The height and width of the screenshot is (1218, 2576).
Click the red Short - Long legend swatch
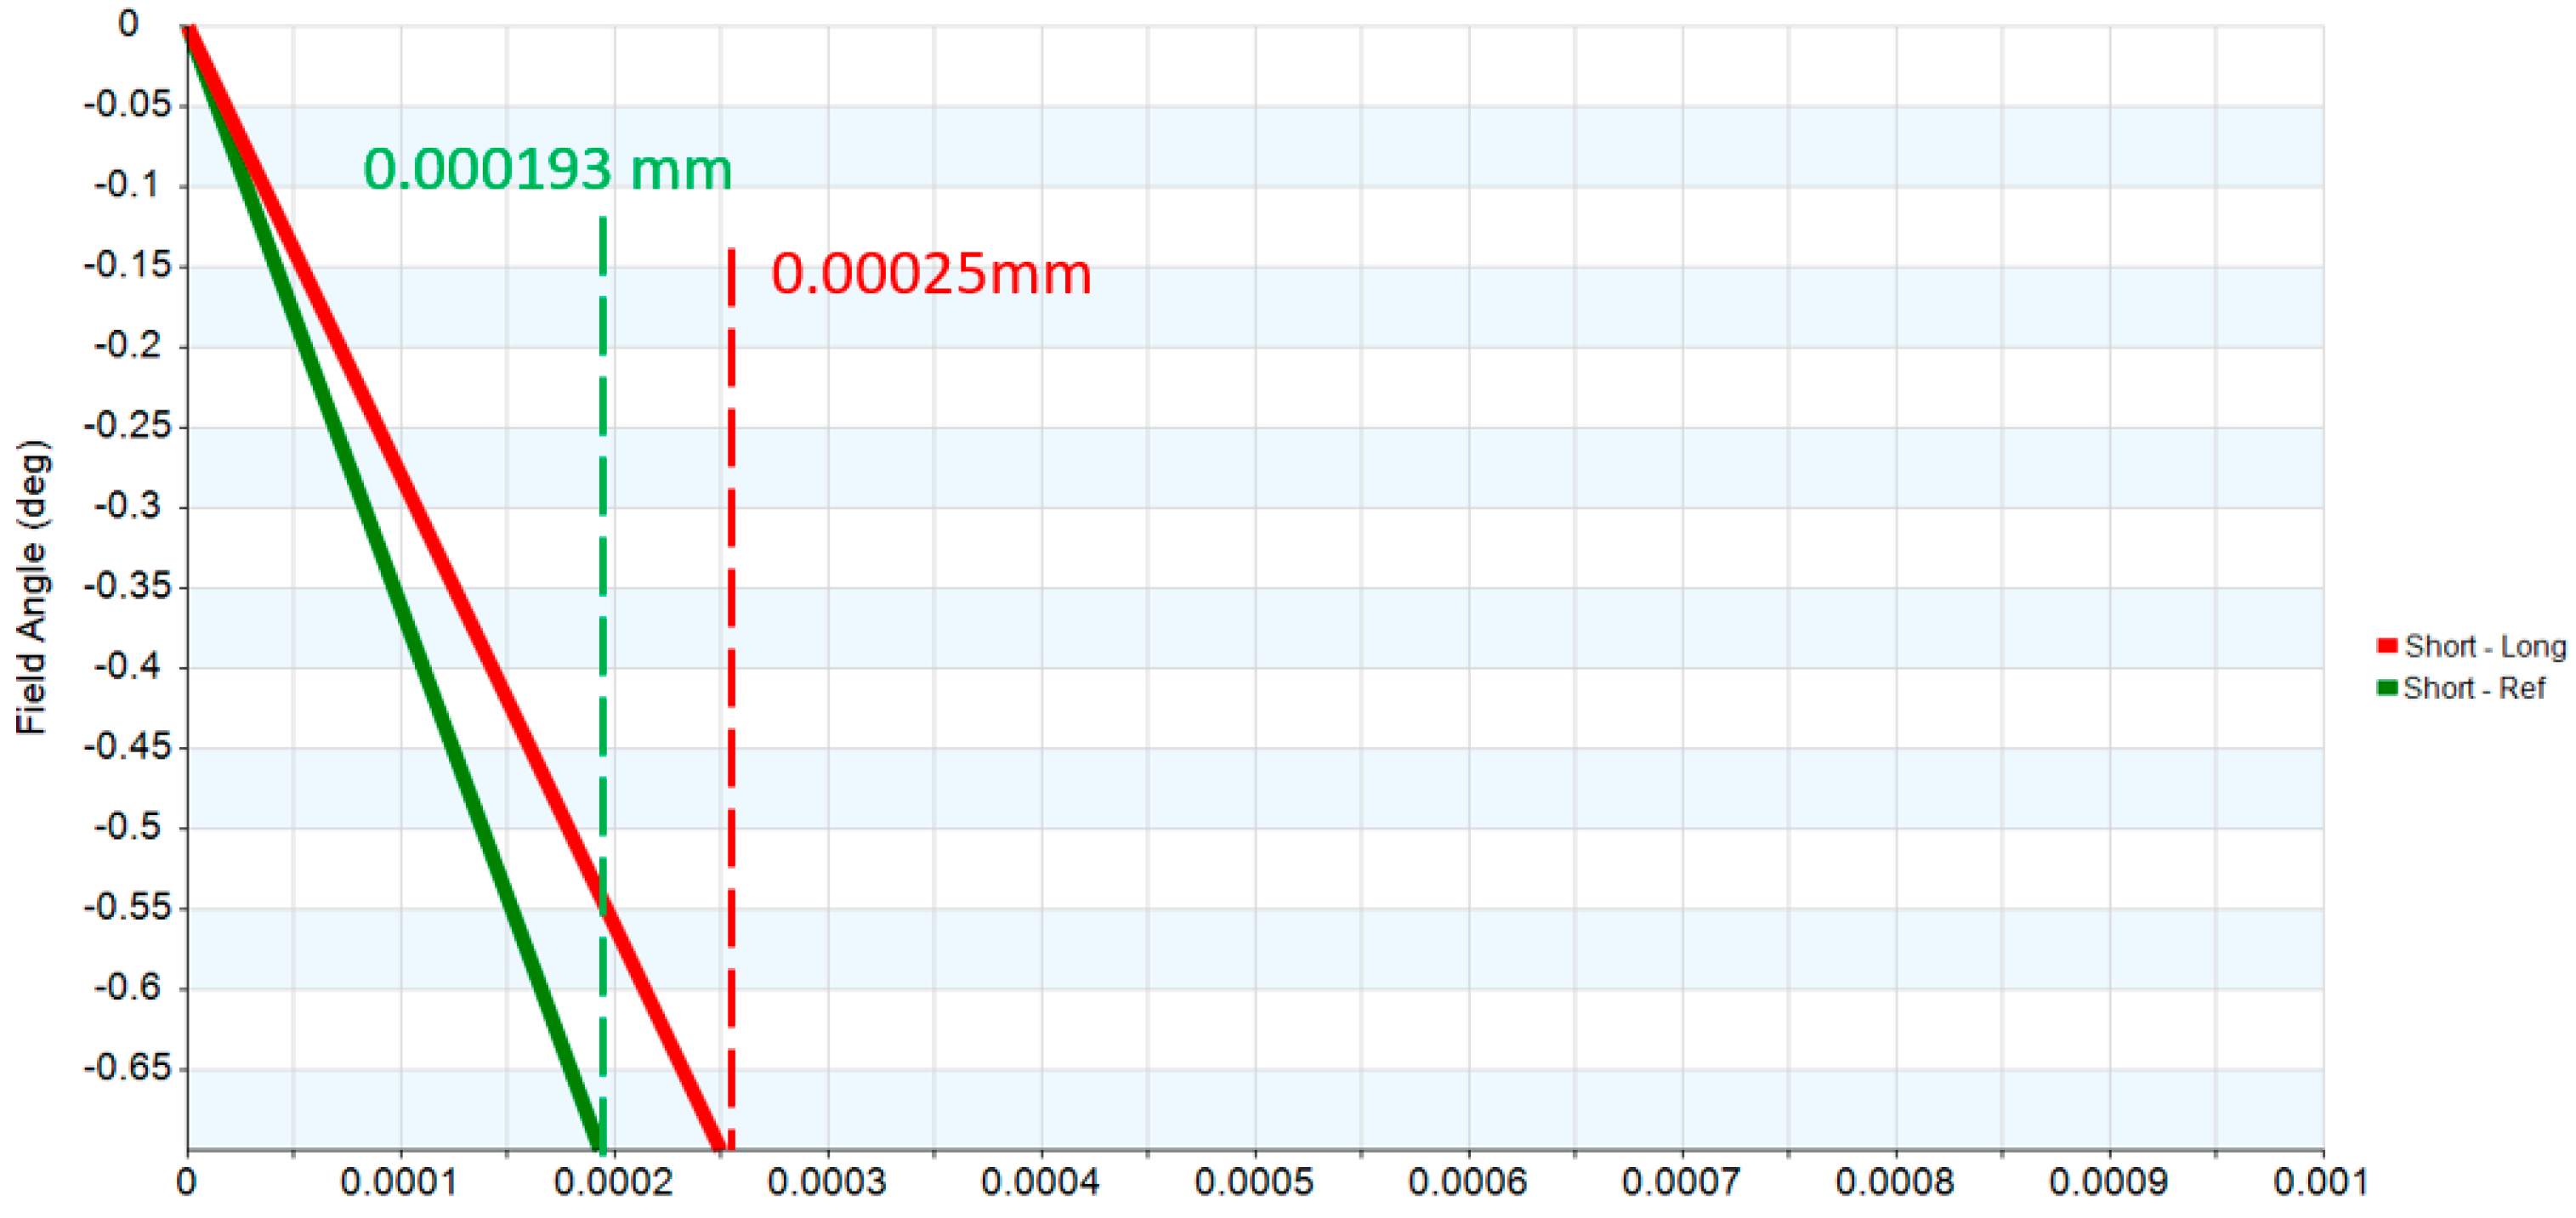point(2387,646)
